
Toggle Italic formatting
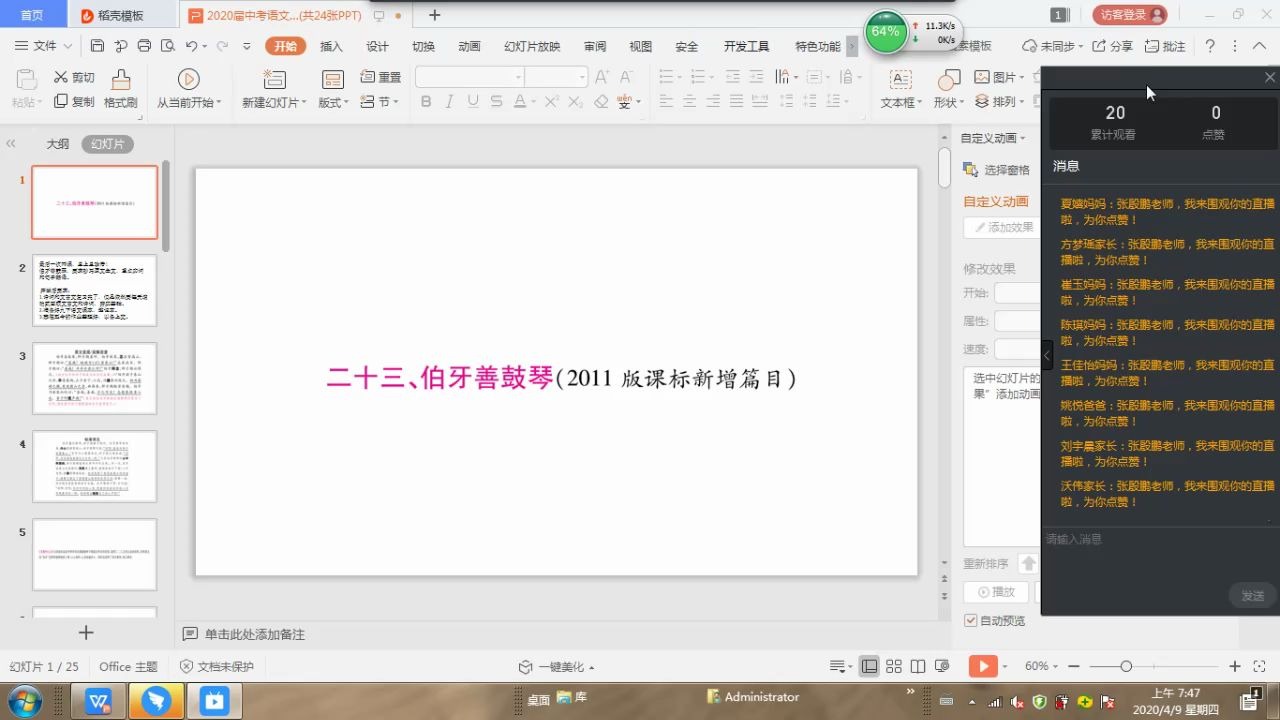pos(449,101)
